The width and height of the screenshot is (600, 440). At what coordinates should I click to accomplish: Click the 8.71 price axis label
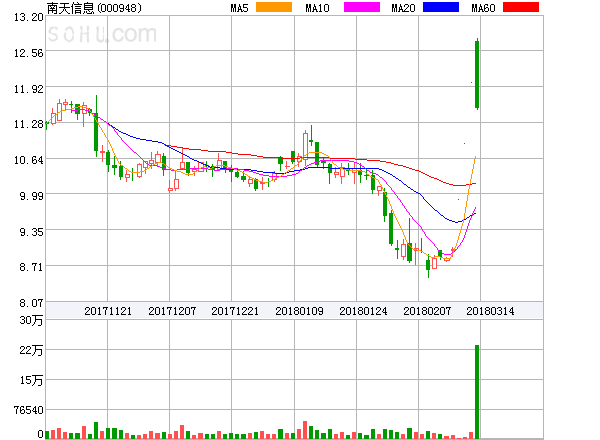click(31, 267)
